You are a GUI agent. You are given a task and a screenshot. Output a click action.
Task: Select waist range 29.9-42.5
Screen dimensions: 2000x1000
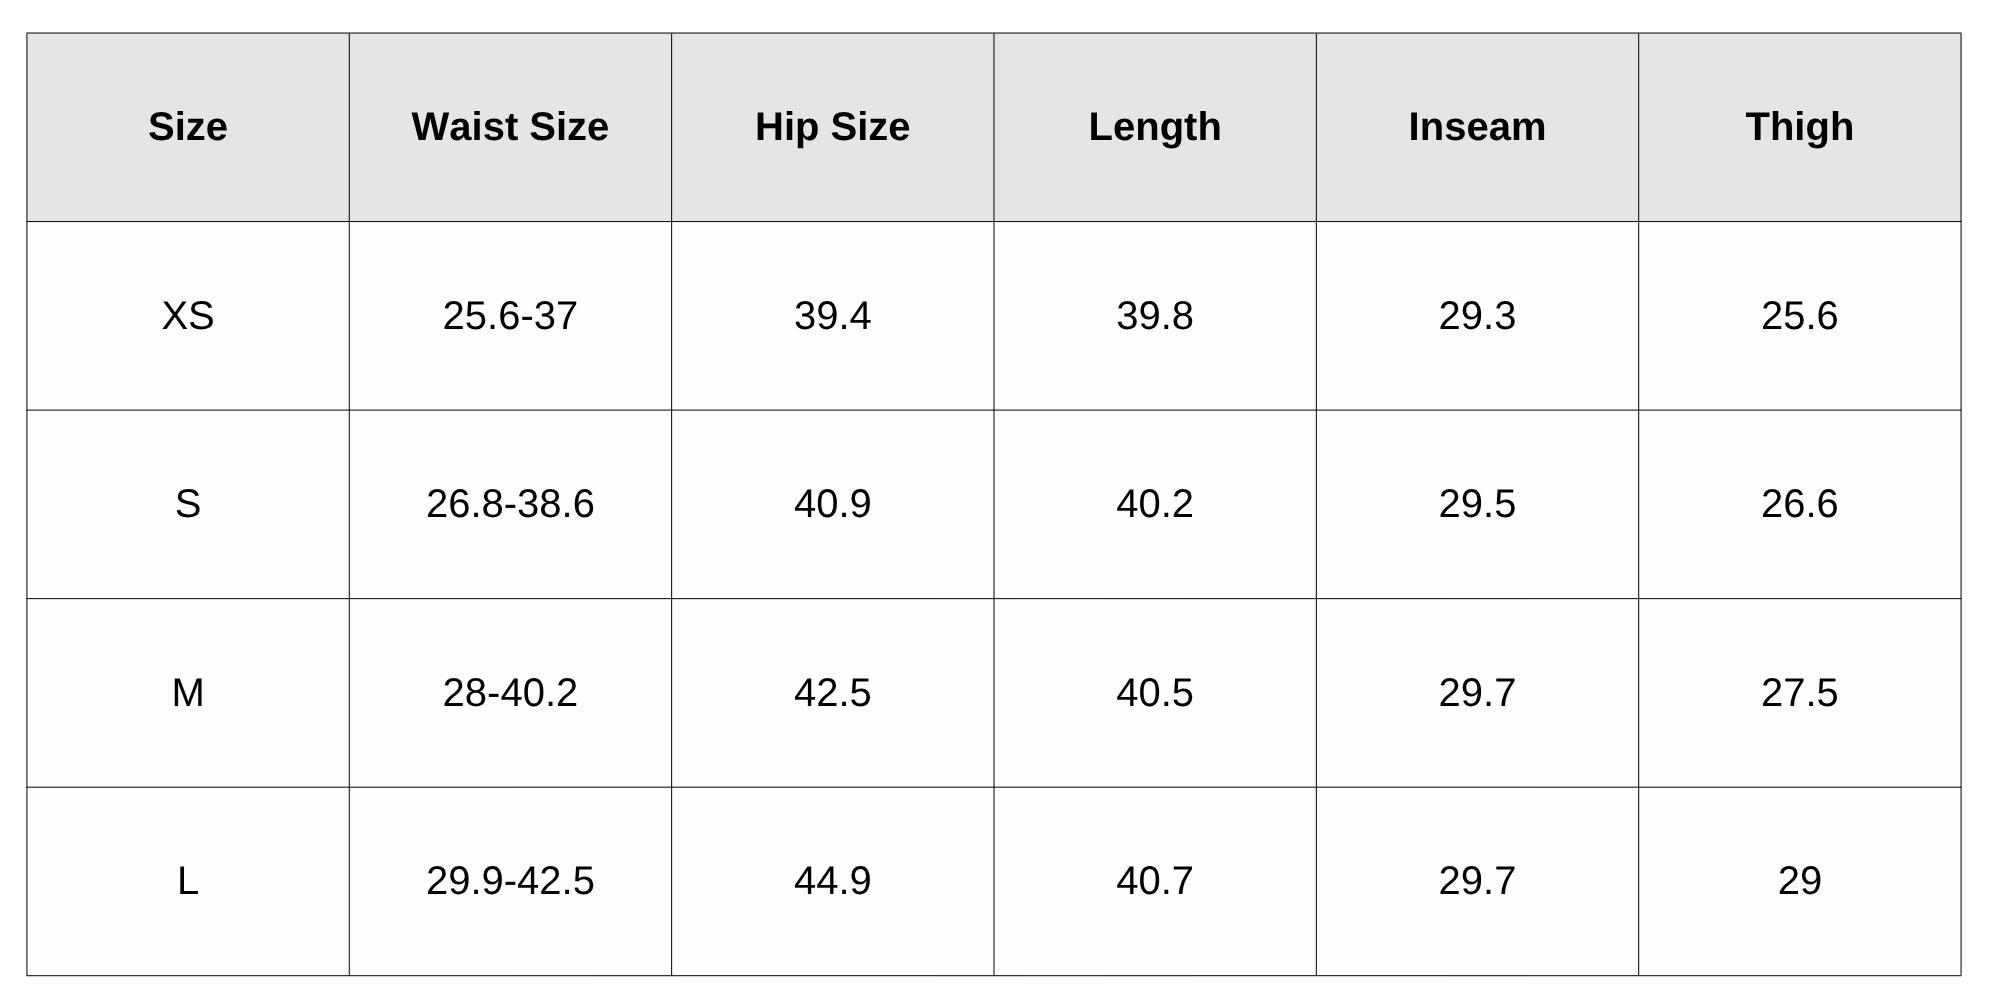pos(510,881)
